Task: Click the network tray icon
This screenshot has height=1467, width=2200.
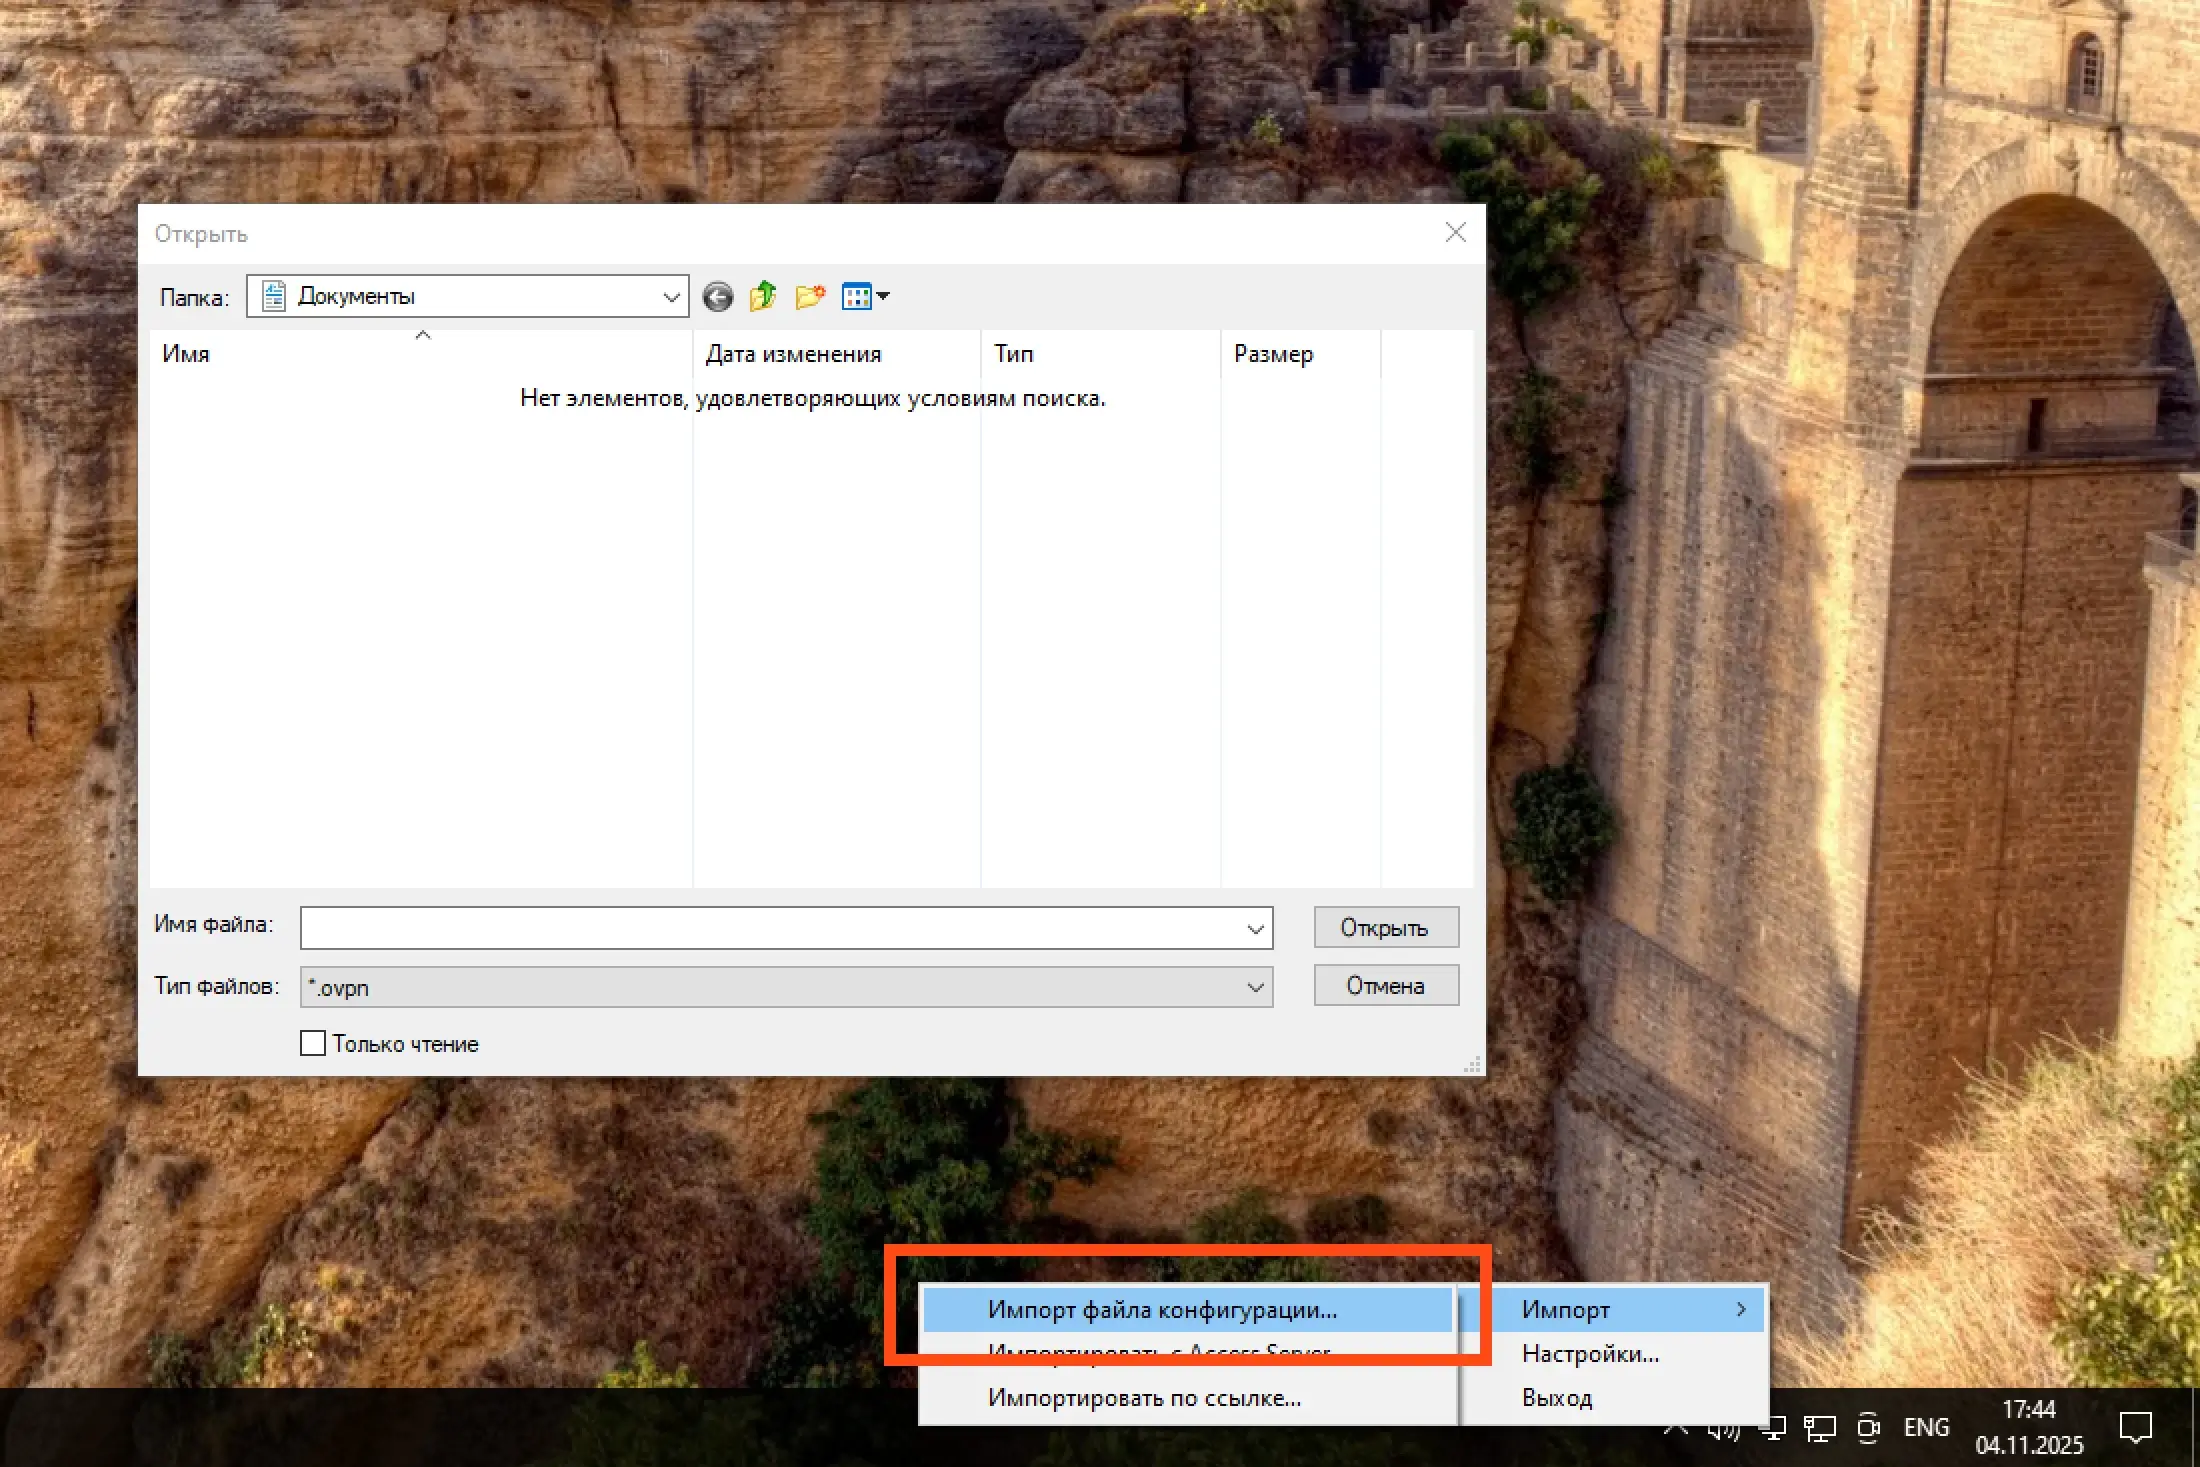Action: point(1819,1429)
